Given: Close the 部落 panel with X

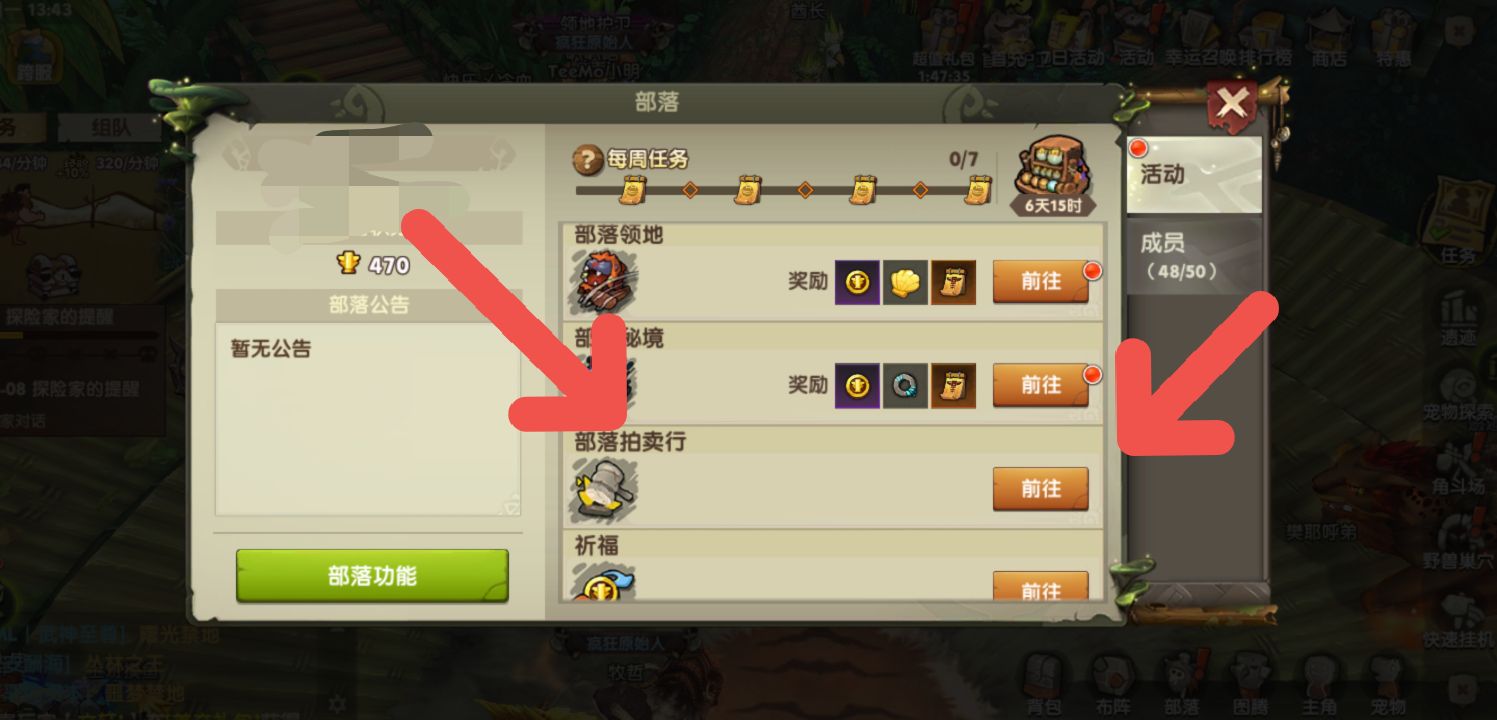Looking at the screenshot, I should (1233, 103).
